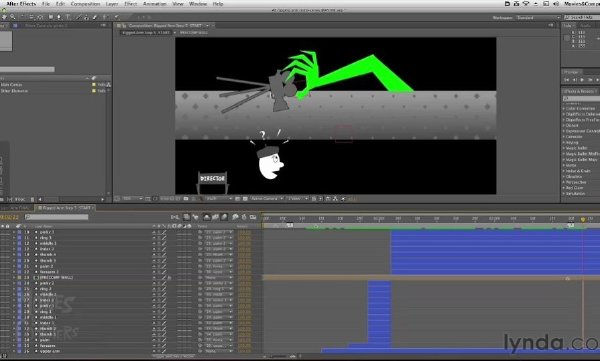The image size is (600, 361).
Task: Select the Horizontal Type tool
Action: [68, 17]
